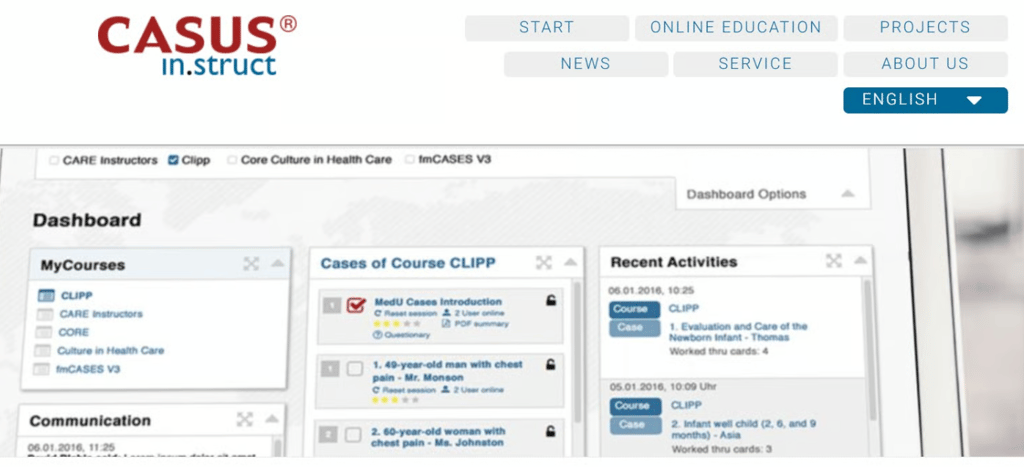
Task: Open fmCASES V3 in MyCourses list
Action: pos(88,369)
